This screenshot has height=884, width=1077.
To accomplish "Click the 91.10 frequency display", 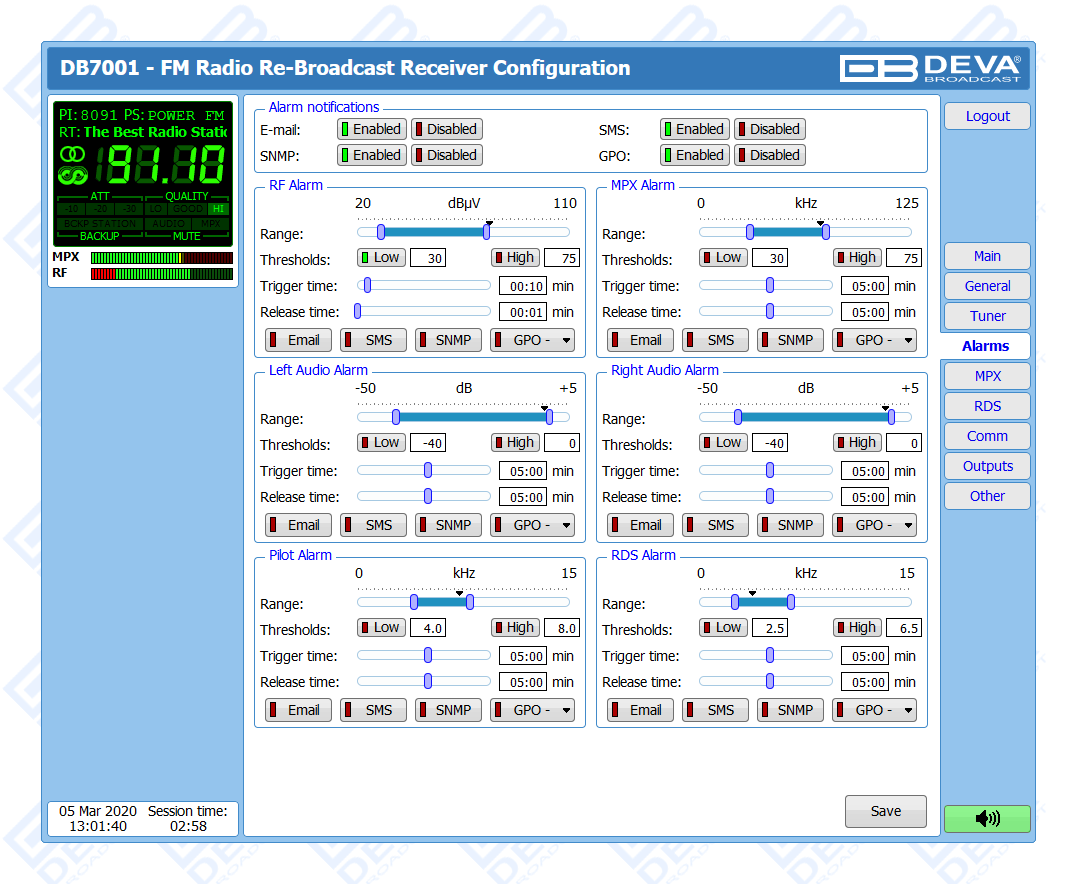I will tap(167, 166).
